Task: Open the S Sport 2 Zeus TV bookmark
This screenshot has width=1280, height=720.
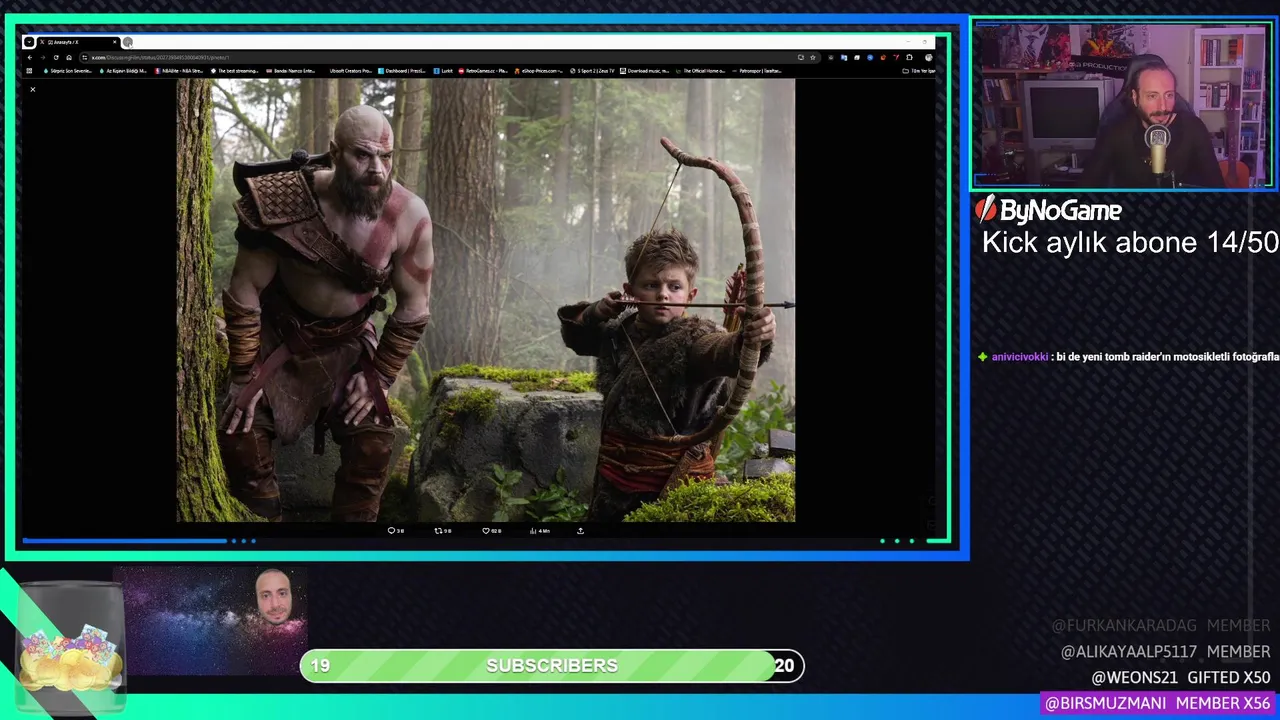Action: click(x=592, y=71)
